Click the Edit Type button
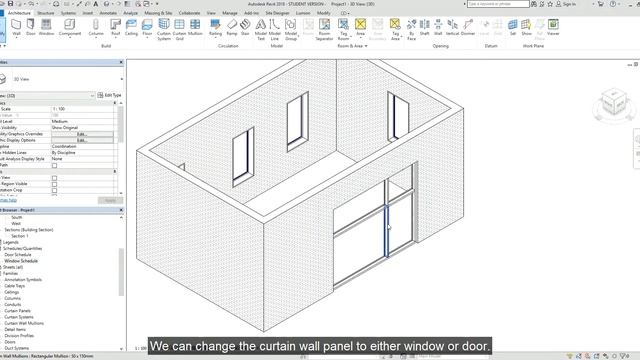Screen dimensions: 640x360 109,95
